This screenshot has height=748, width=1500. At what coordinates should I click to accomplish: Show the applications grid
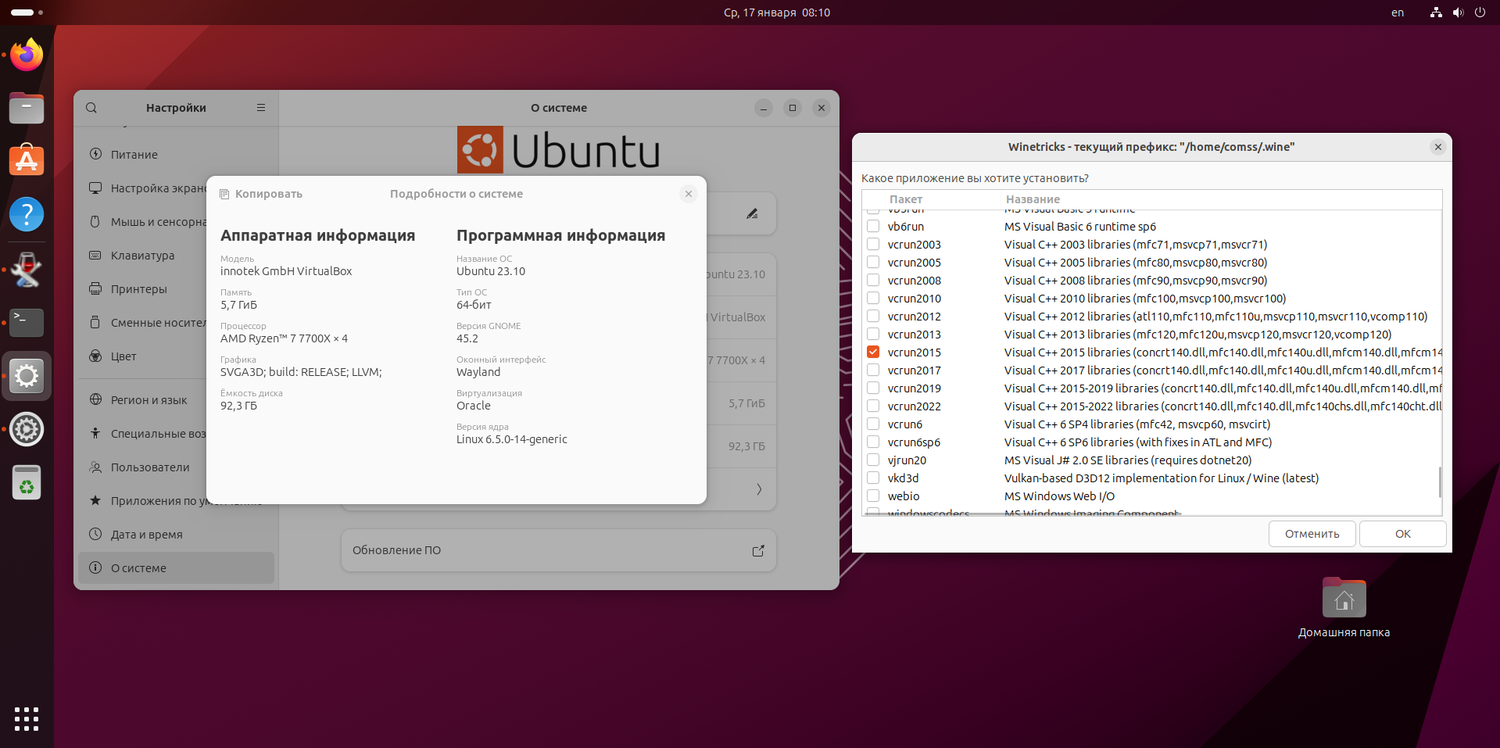27,718
